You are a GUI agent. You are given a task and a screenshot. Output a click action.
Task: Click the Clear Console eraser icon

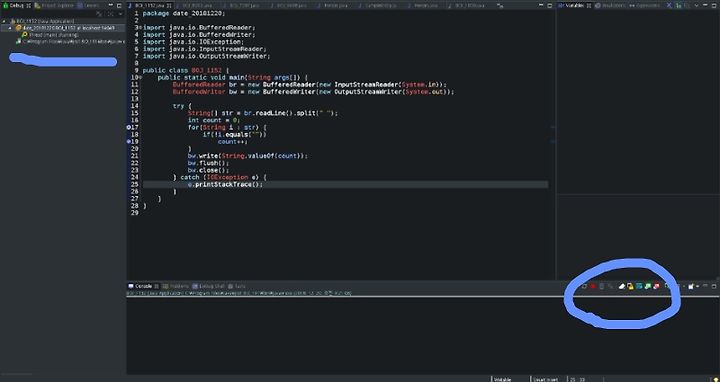coord(622,286)
